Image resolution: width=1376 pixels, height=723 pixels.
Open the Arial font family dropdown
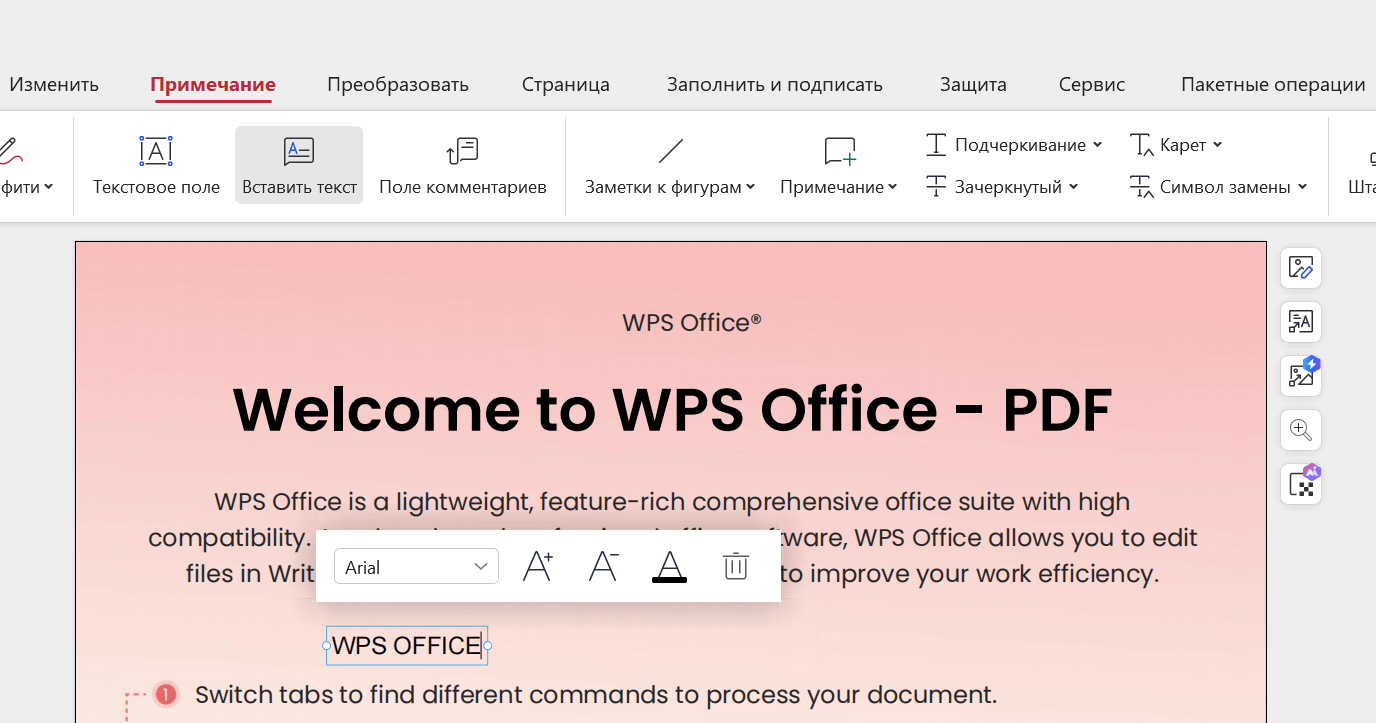(416, 566)
